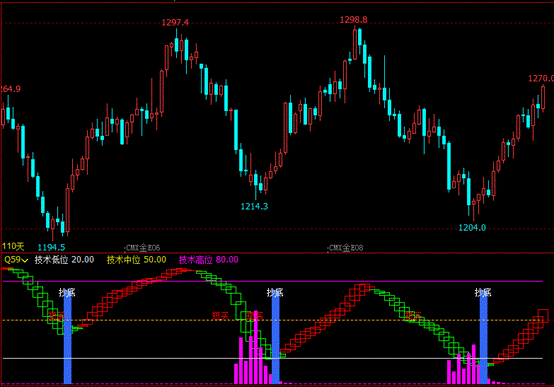
Task: Click the last red indicator box at right
Action: coord(543,315)
